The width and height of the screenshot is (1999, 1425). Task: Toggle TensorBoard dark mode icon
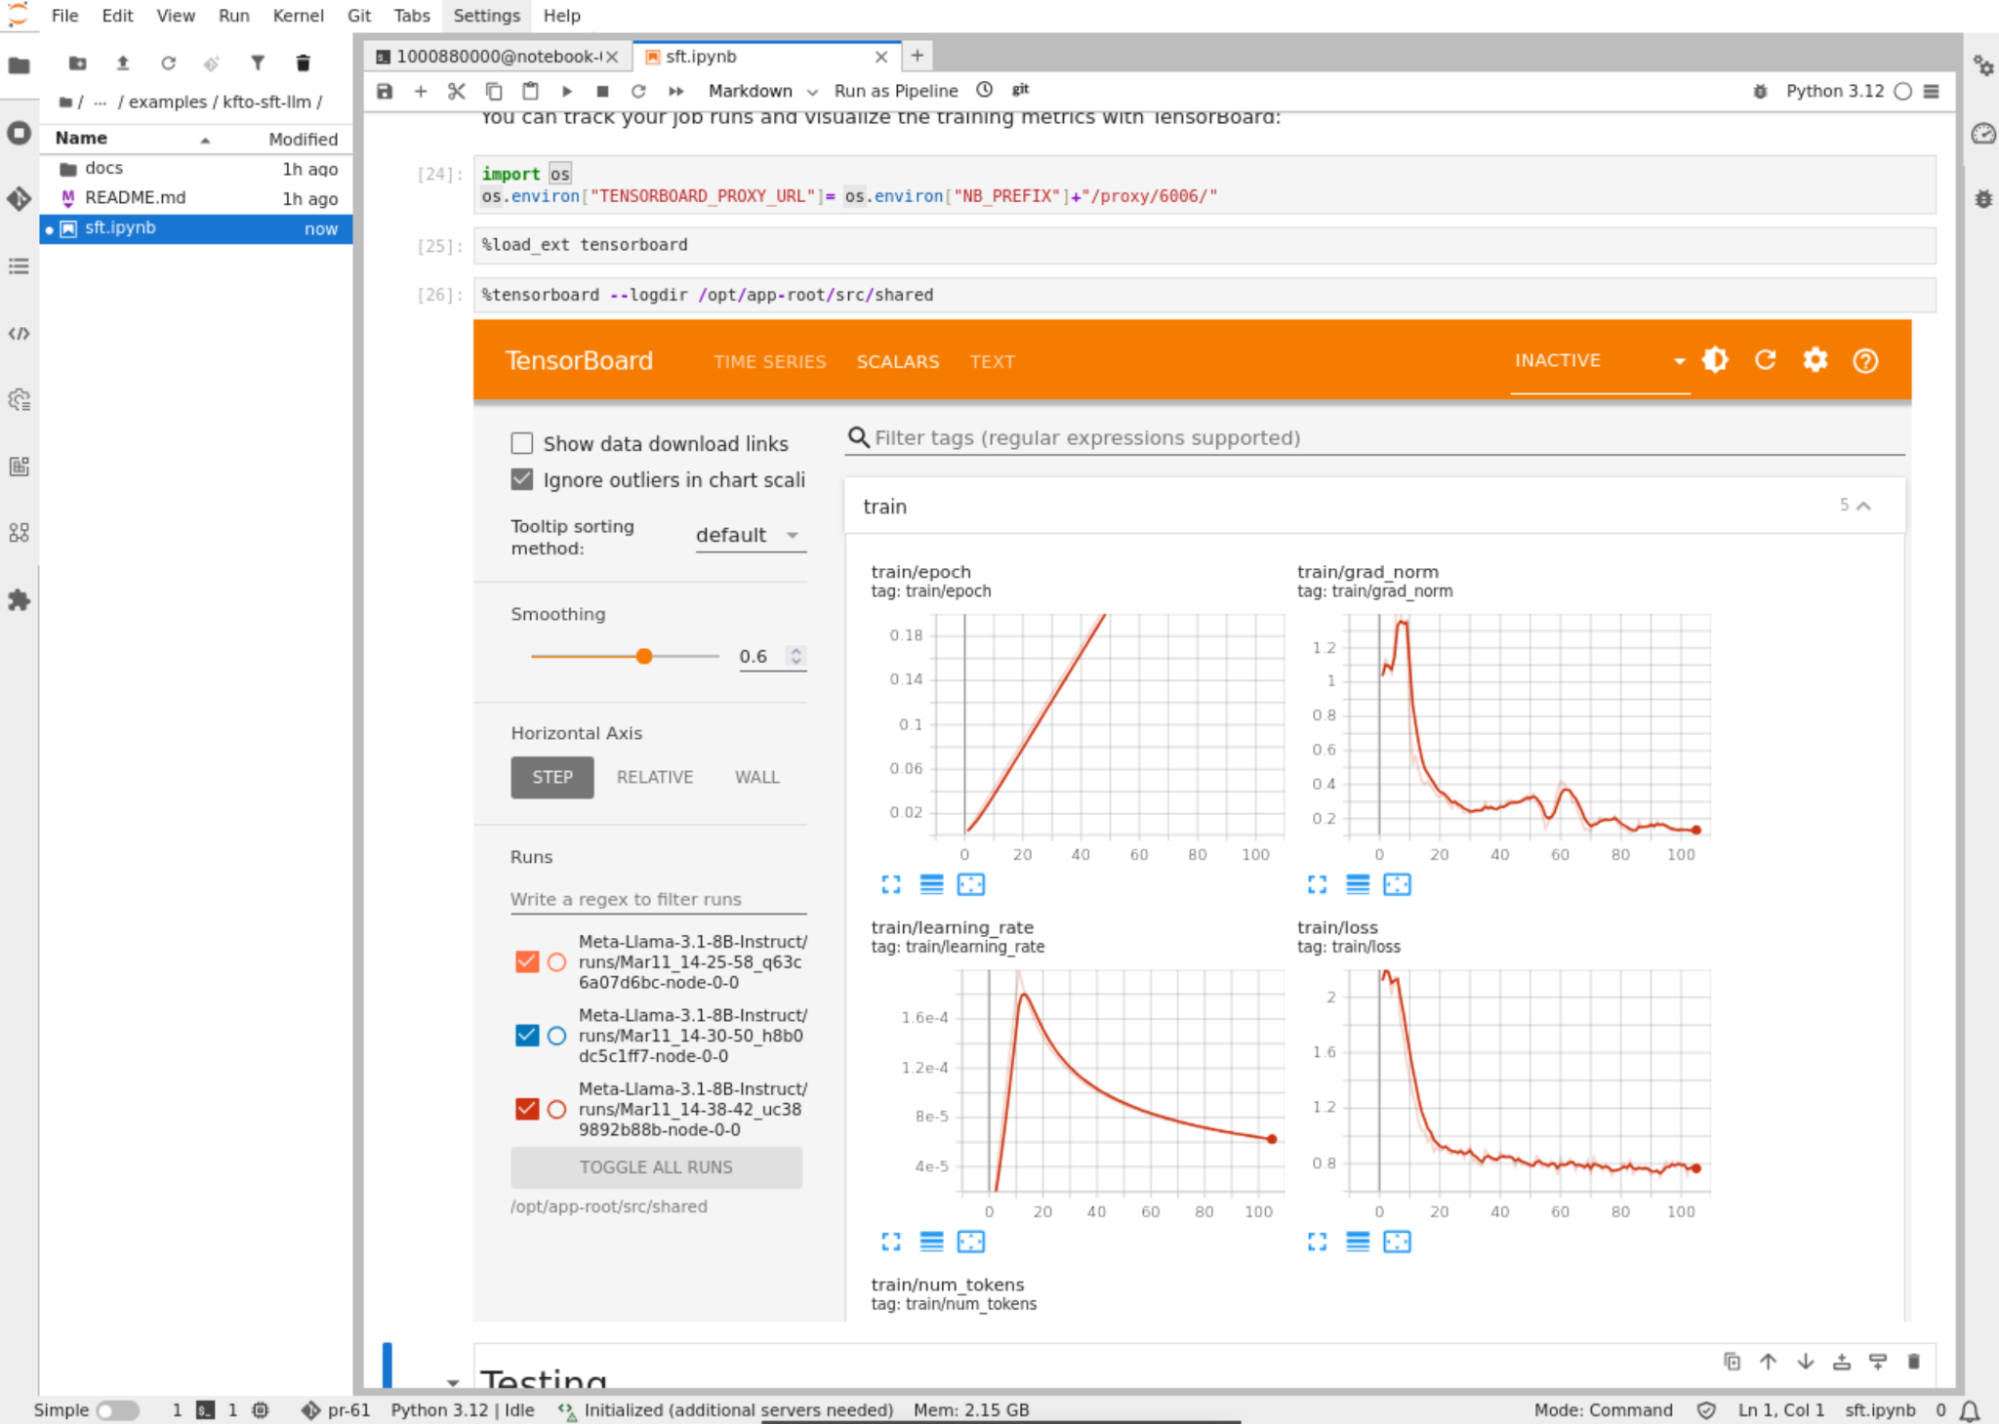[x=1715, y=360]
